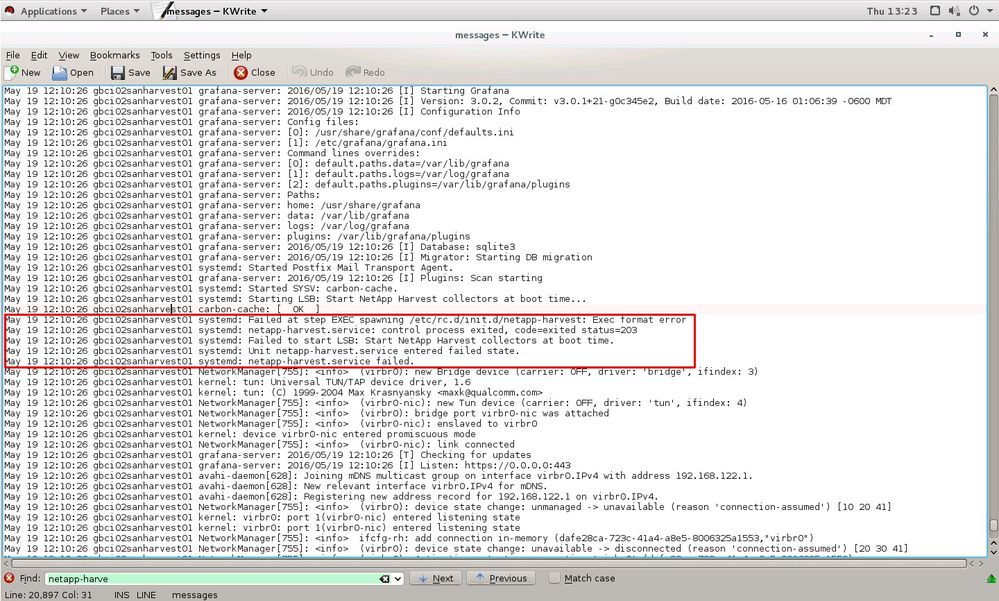Click the line 'Database: sqlite3'
This screenshot has height=601, width=999.
259,247
